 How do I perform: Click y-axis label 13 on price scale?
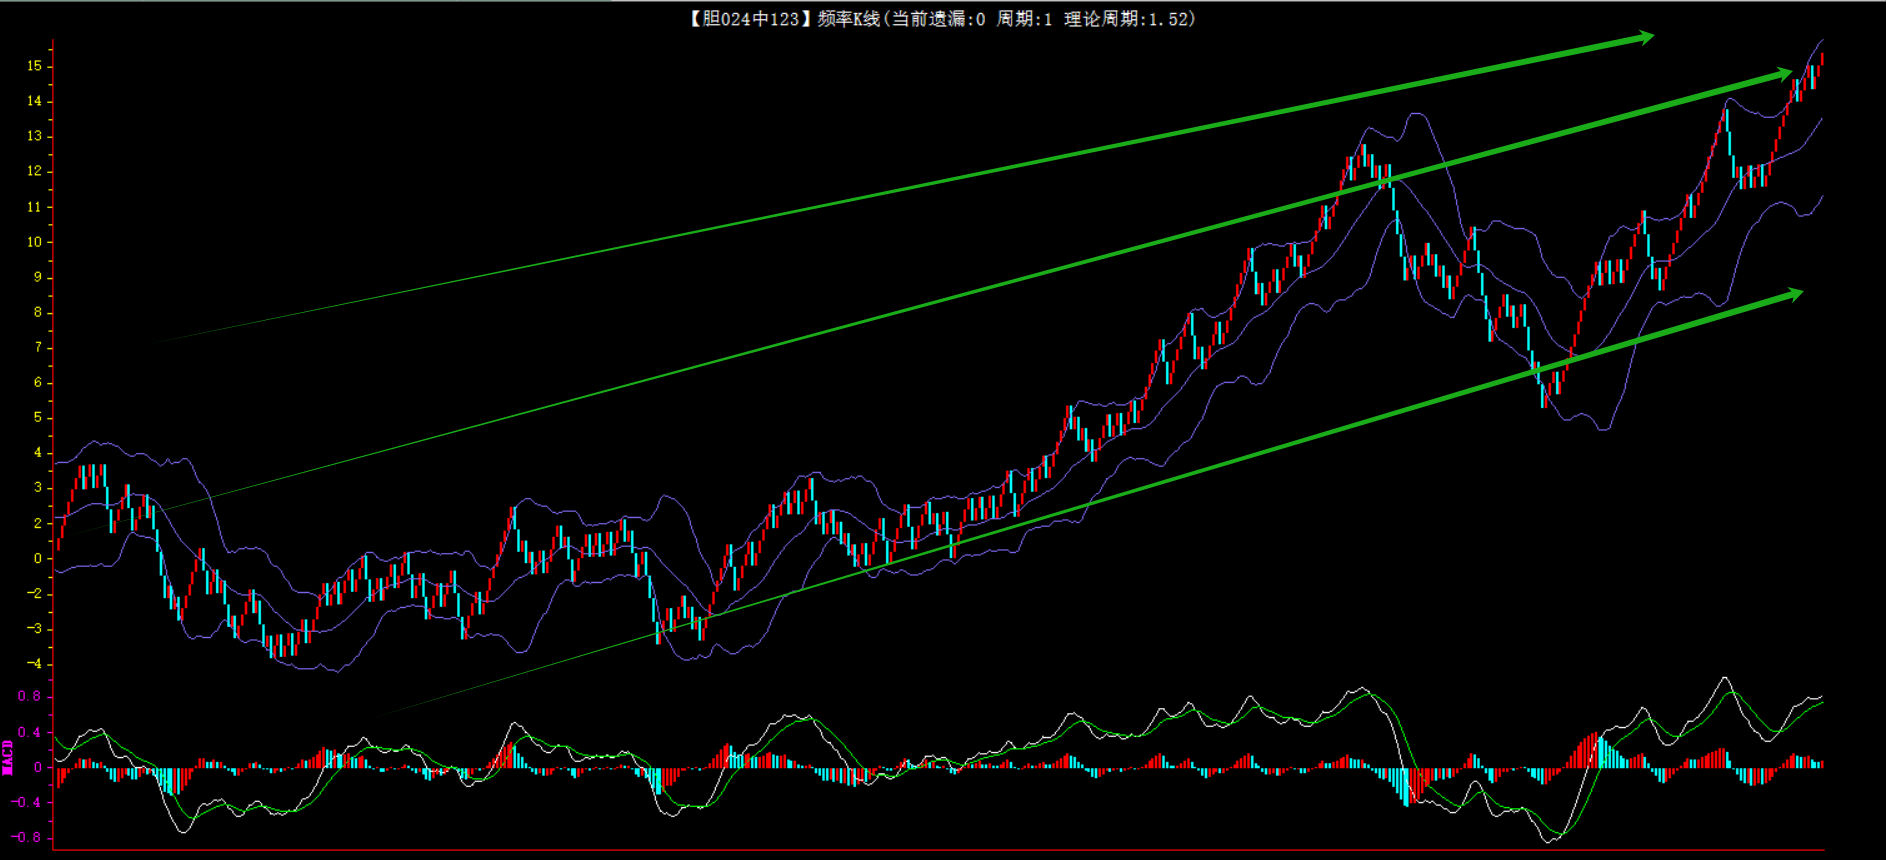[x=35, y=136]
